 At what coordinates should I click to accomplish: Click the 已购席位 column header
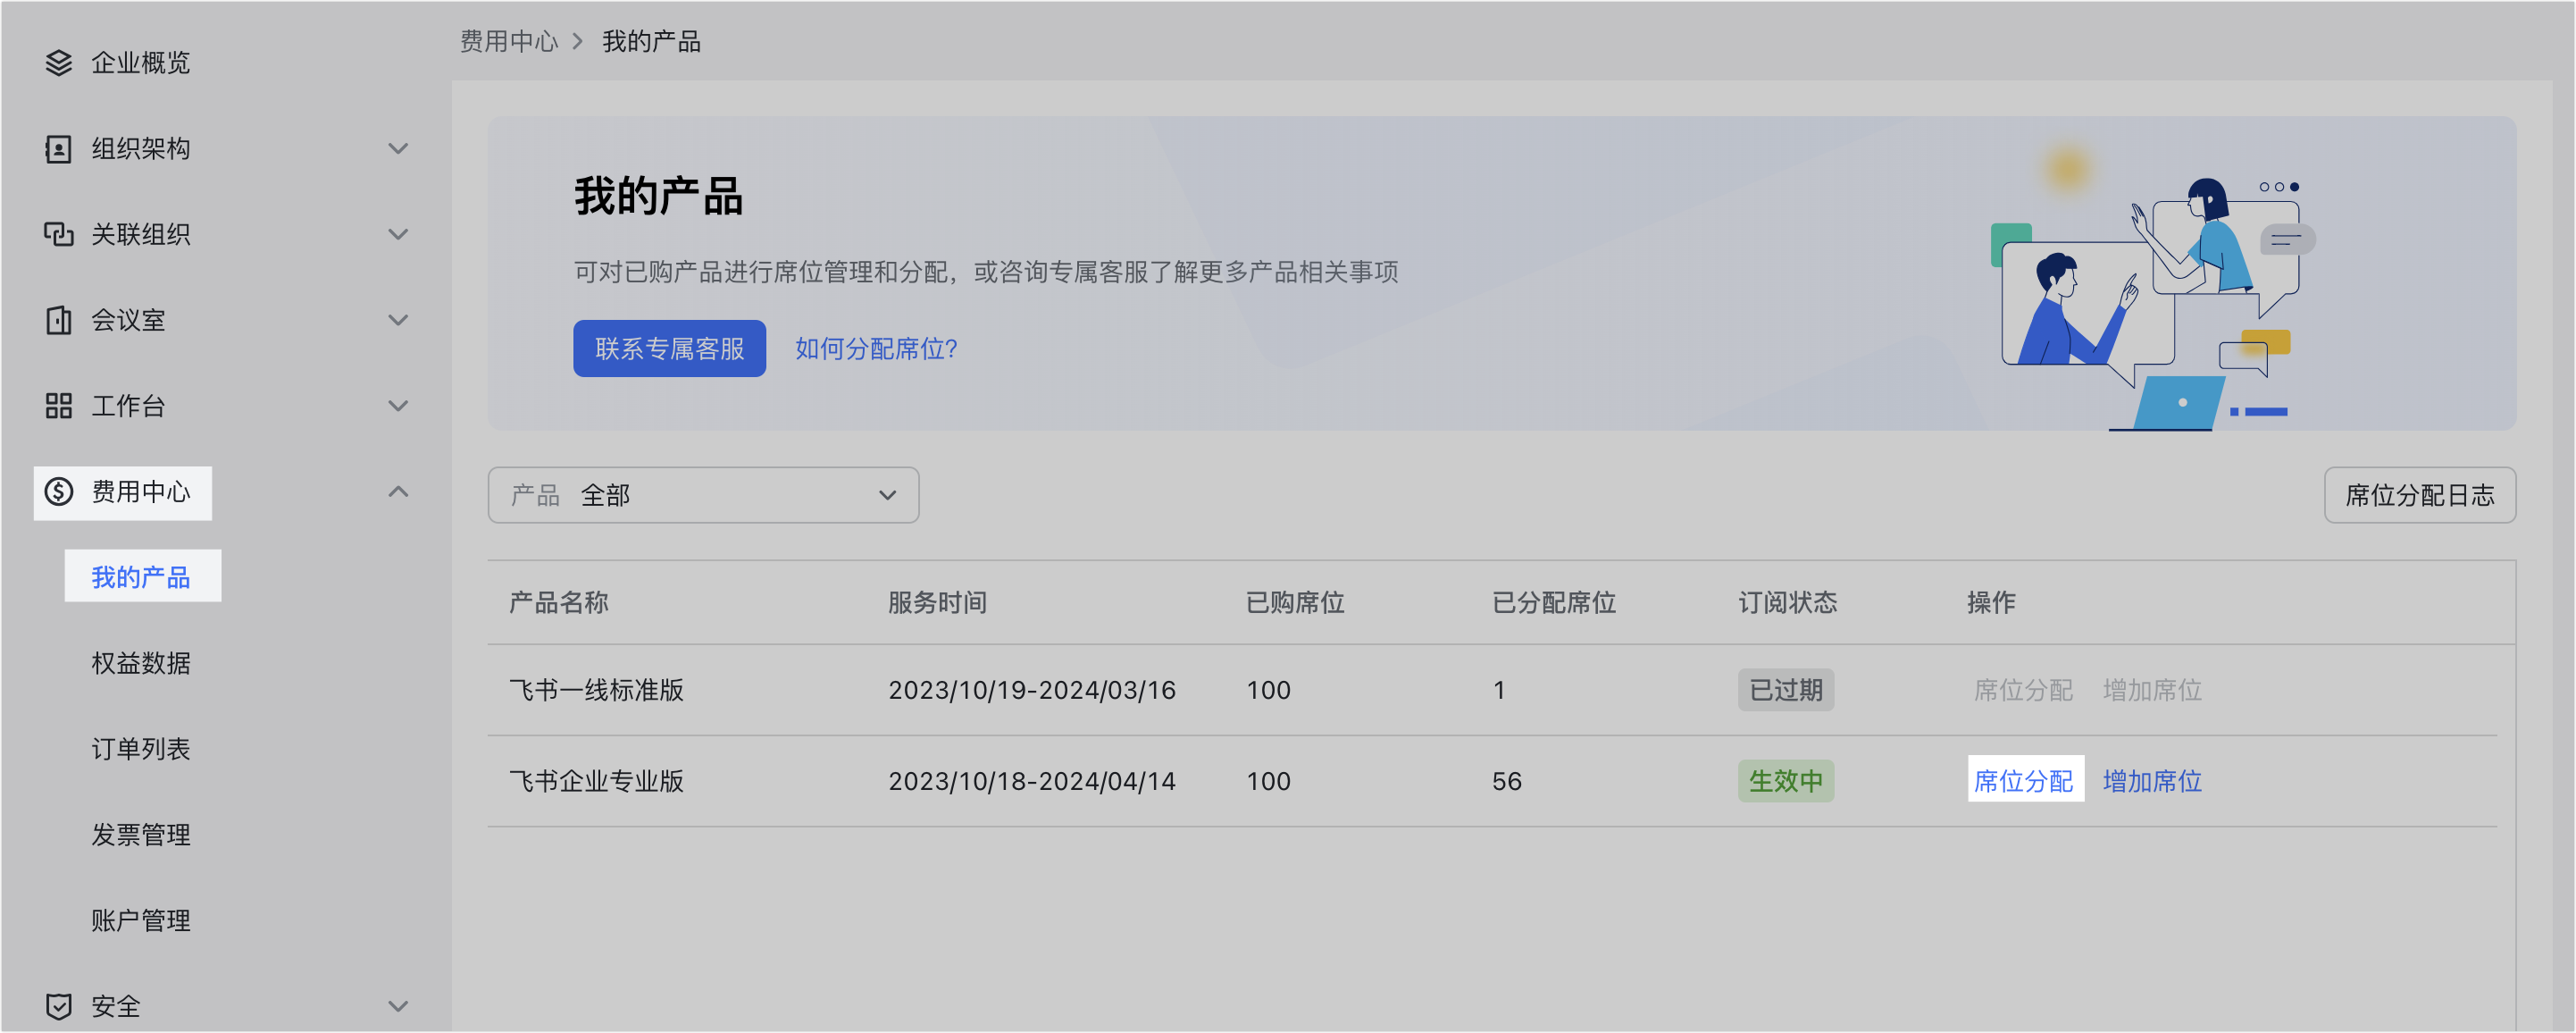(1295, 602)
